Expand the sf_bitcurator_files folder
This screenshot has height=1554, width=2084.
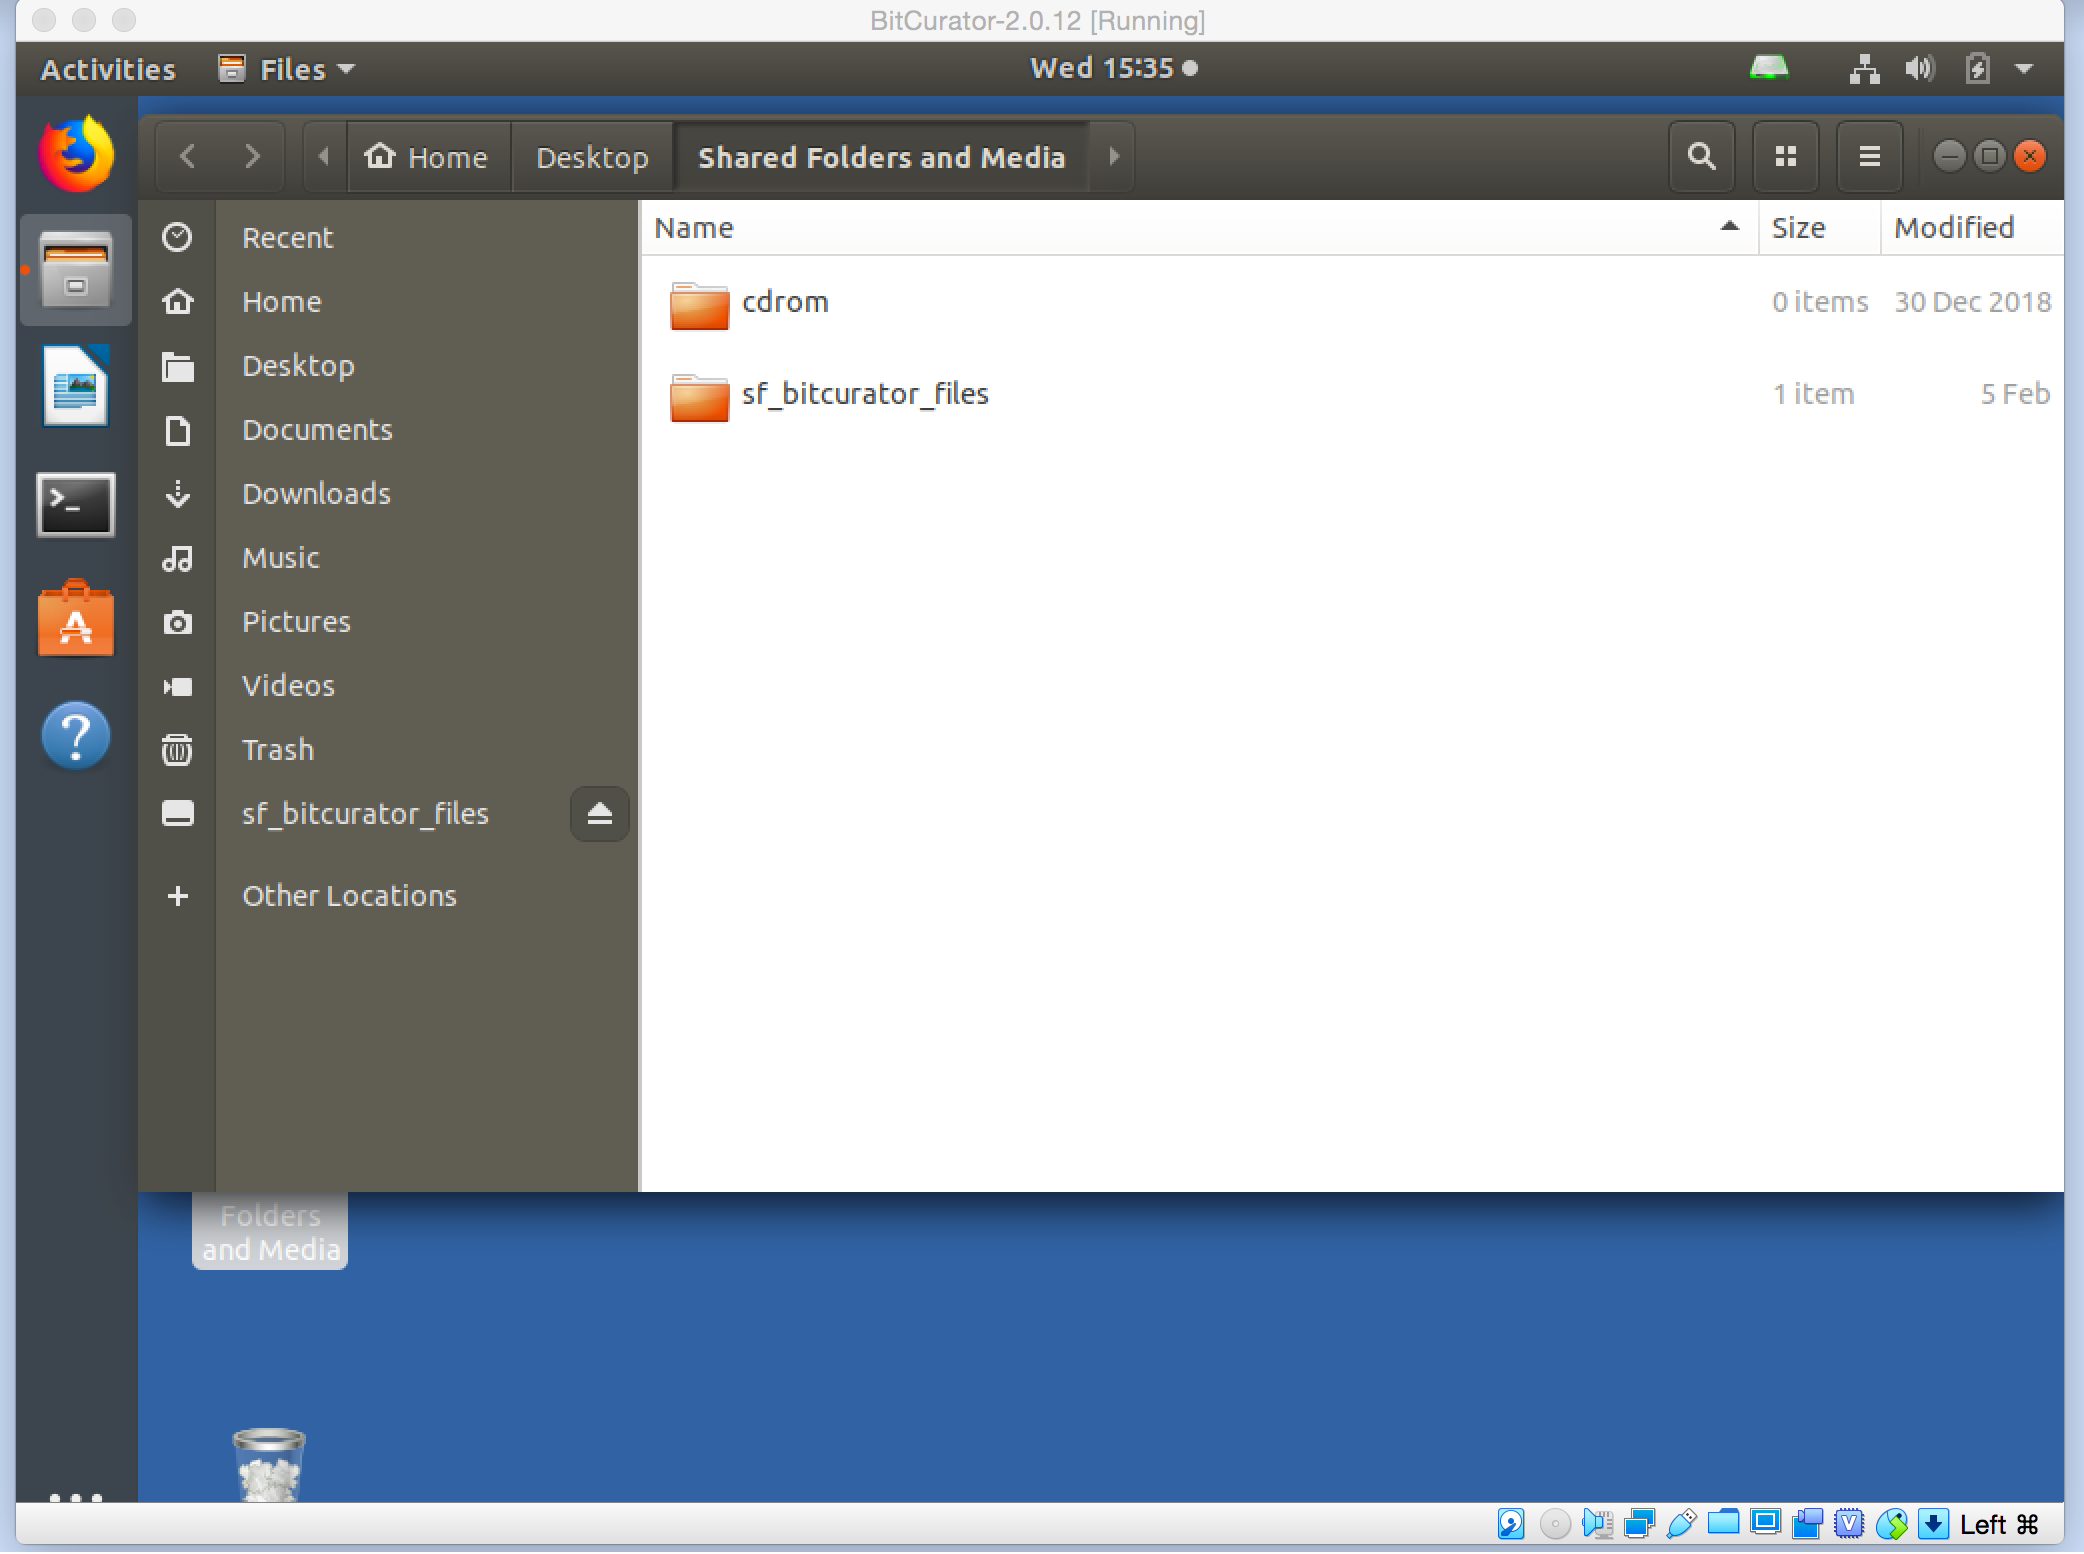coord(865,392)
